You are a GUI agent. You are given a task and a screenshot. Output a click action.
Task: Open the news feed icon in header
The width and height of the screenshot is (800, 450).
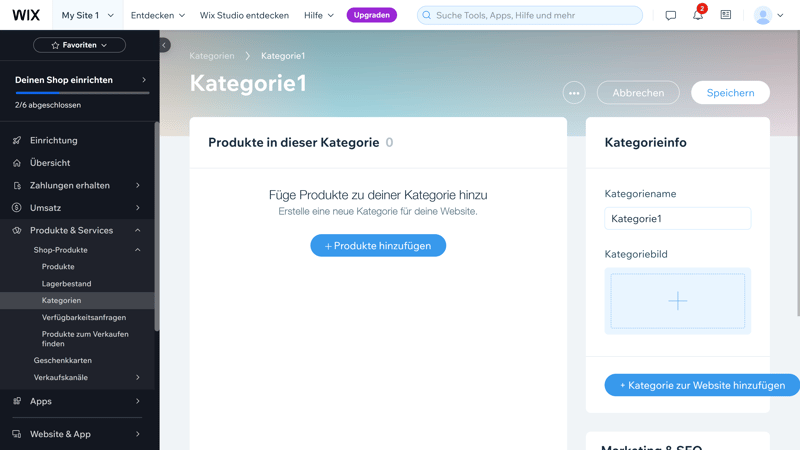click(726, 15)
